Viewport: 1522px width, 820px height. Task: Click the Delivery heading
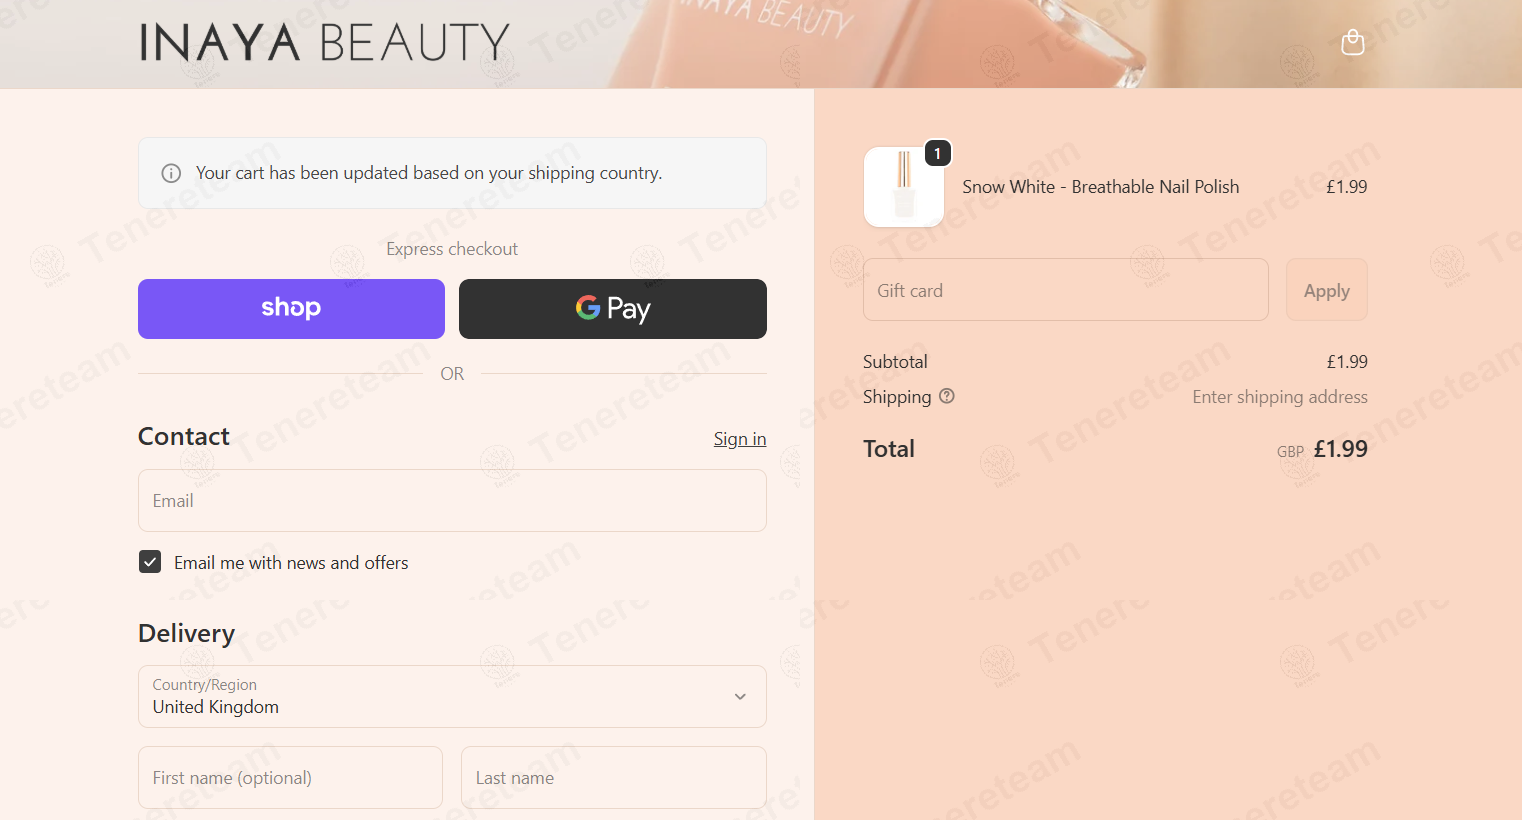click(186, 633)
